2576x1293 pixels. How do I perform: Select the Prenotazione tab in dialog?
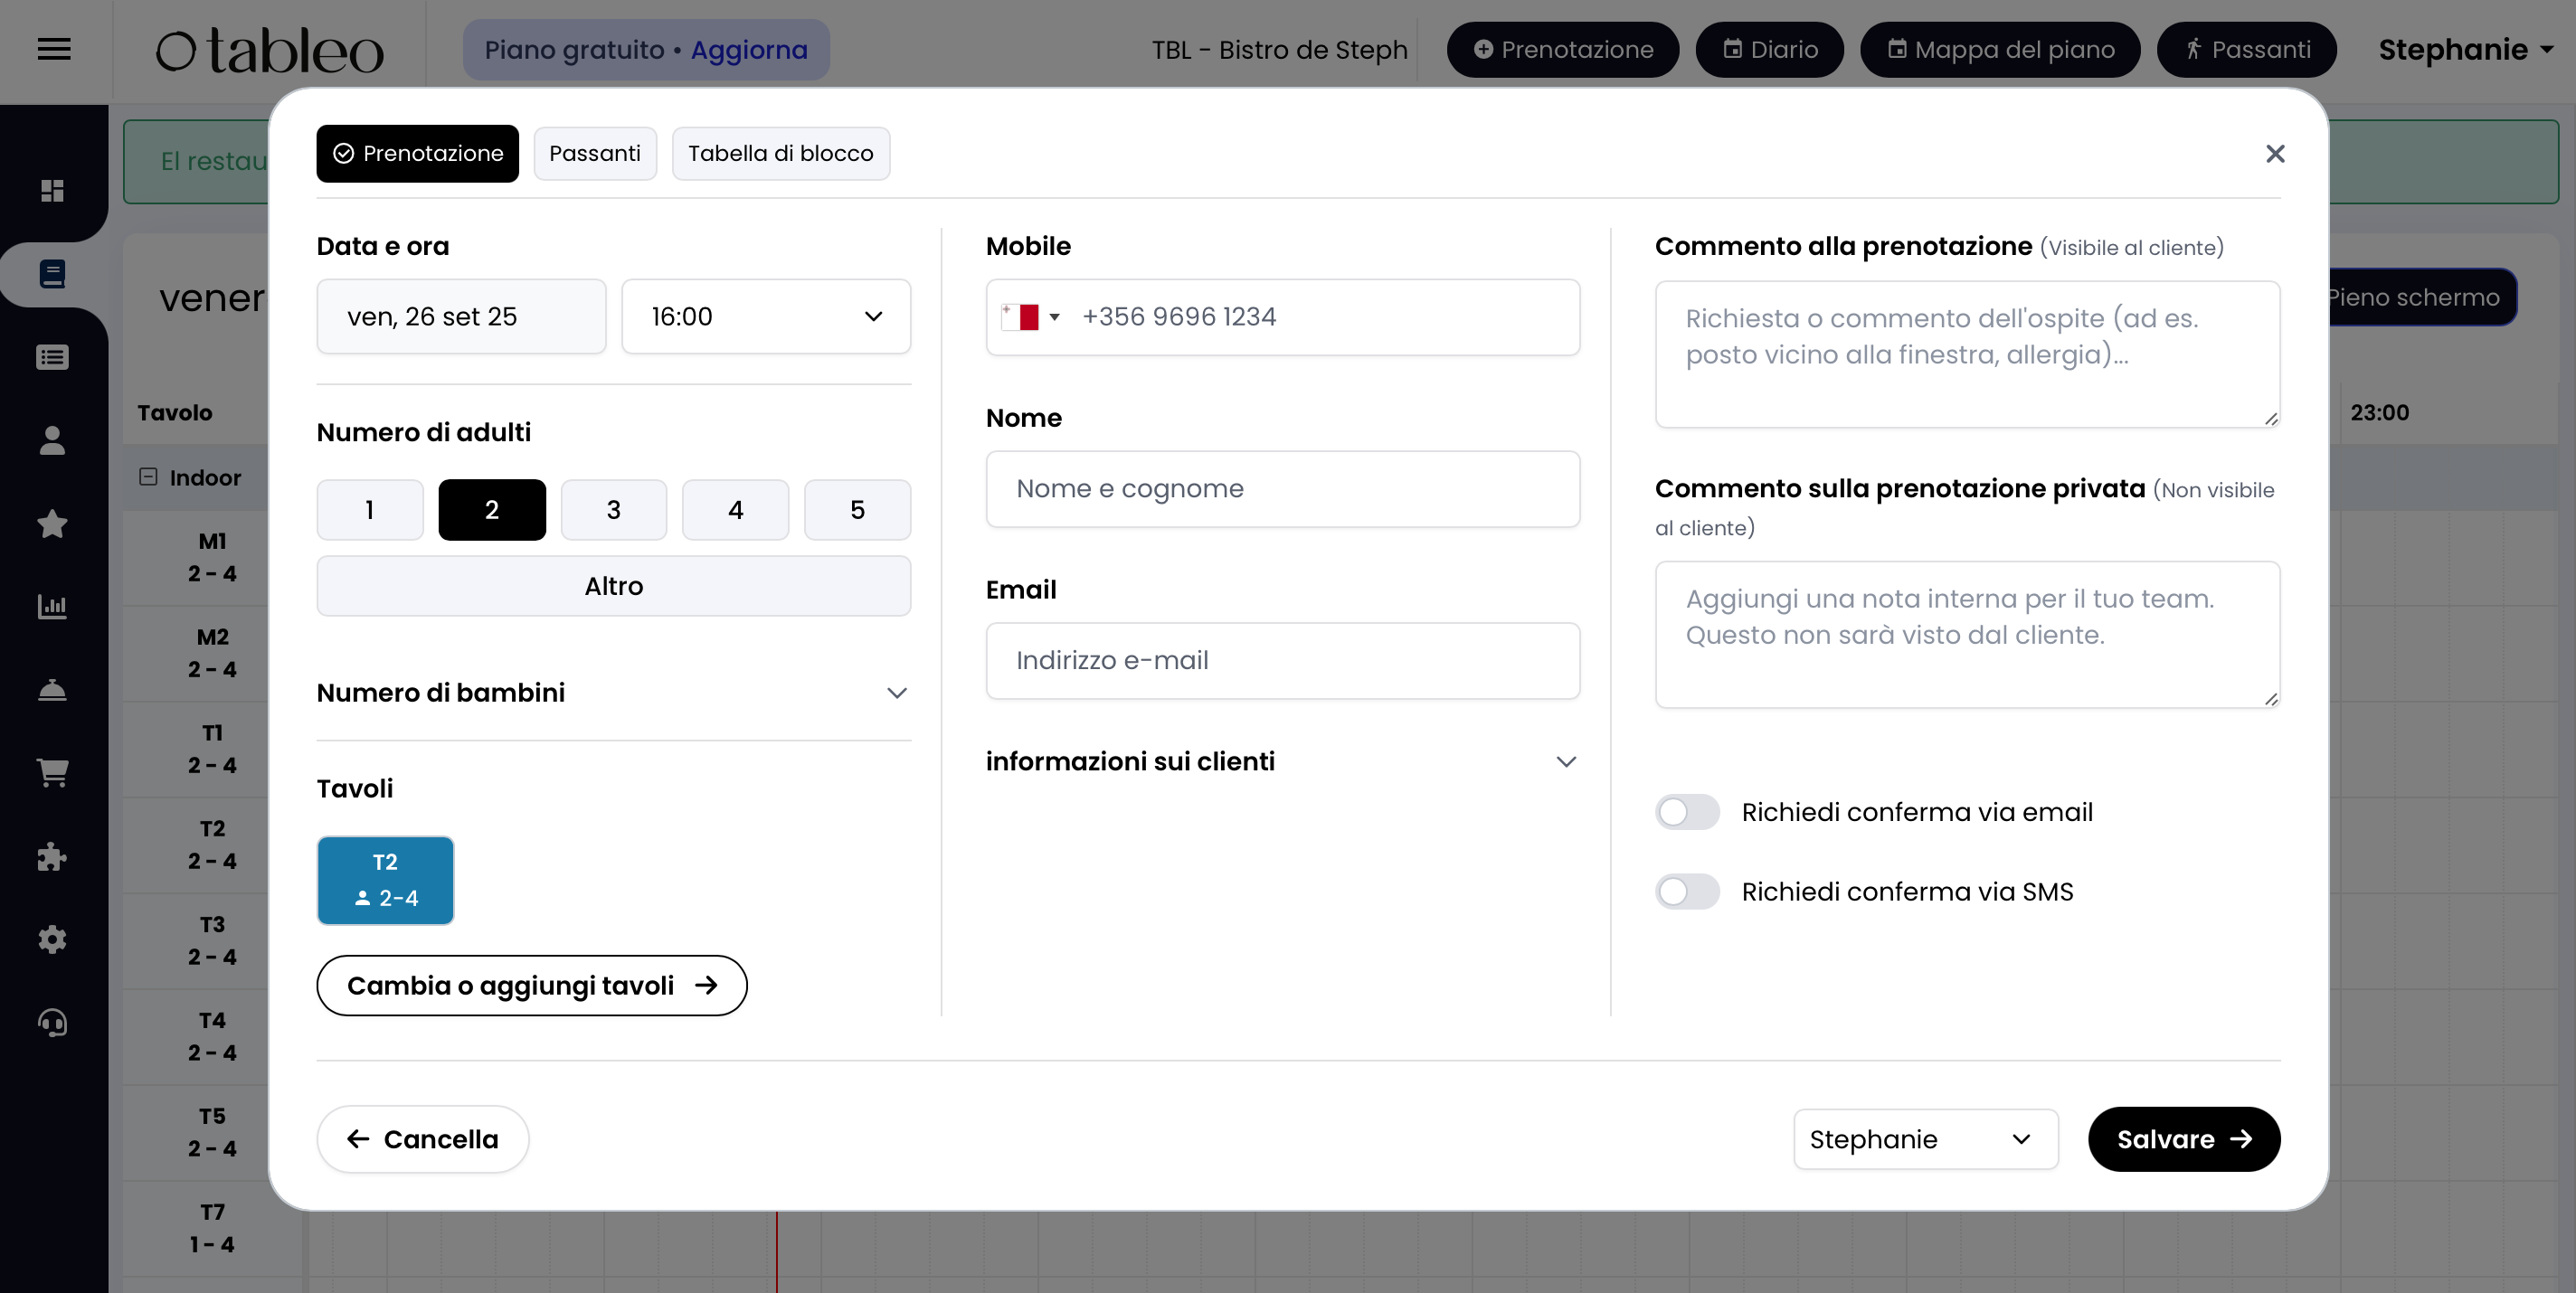[417, 153]
